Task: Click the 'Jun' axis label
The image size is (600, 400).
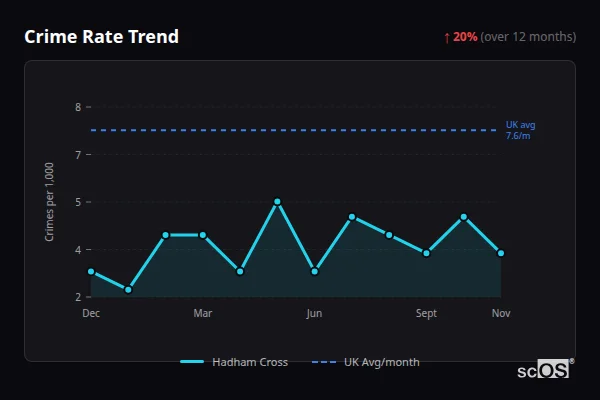Action: [314, 313]
